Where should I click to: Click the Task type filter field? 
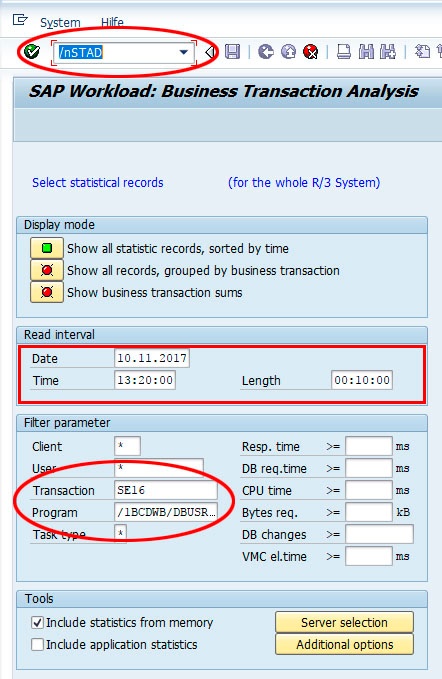tap(121, 534)
